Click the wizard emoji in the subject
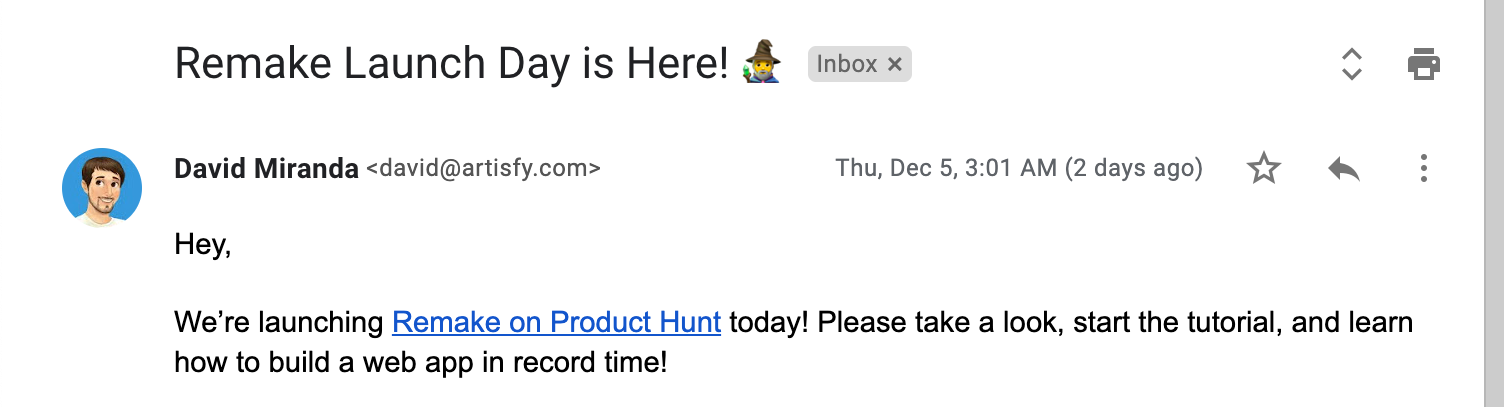This screenshot has height=407, width=1504. pyautogui.click(x=761, y=63)
